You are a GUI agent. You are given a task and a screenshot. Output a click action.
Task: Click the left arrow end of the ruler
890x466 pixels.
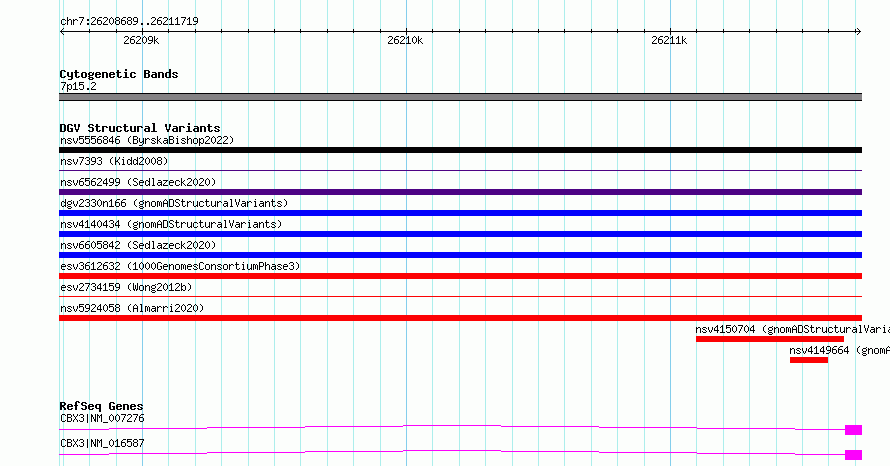click(x=62, y=32)
